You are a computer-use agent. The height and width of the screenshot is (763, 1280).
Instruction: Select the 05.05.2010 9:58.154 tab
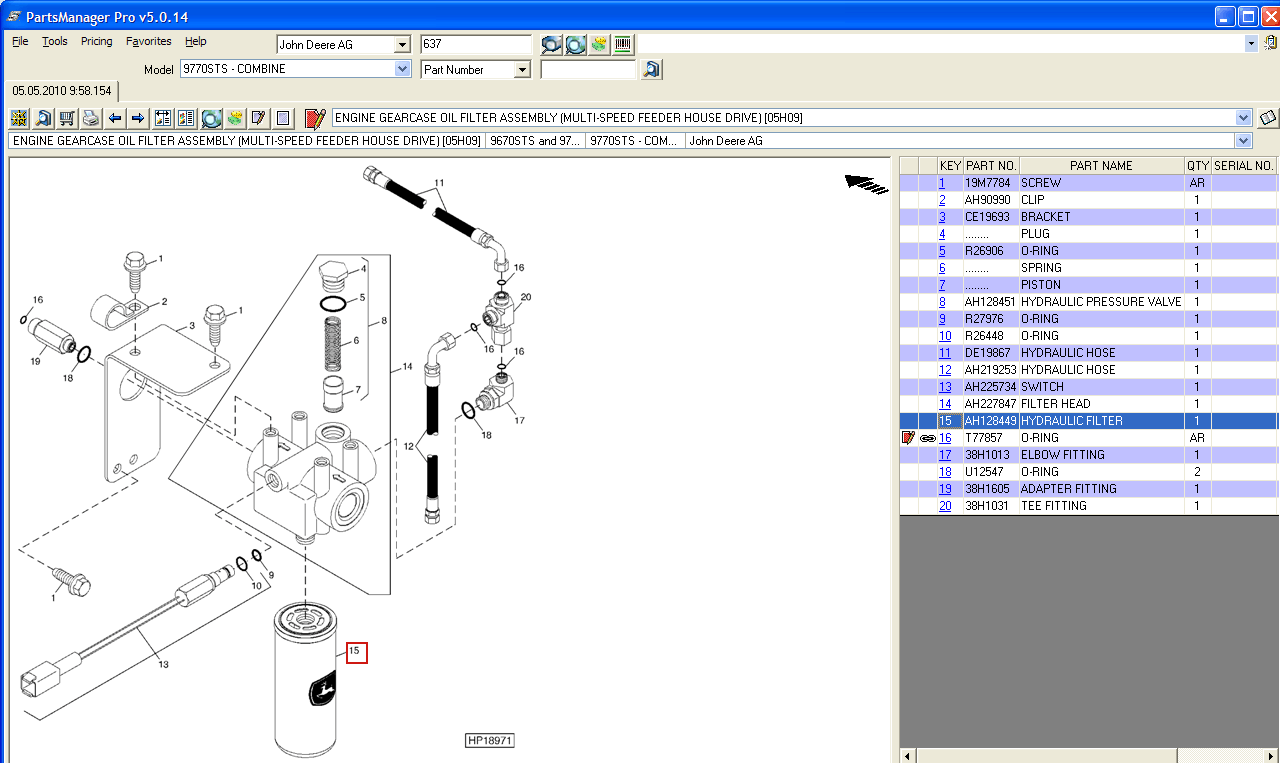[x=62, y=91]
